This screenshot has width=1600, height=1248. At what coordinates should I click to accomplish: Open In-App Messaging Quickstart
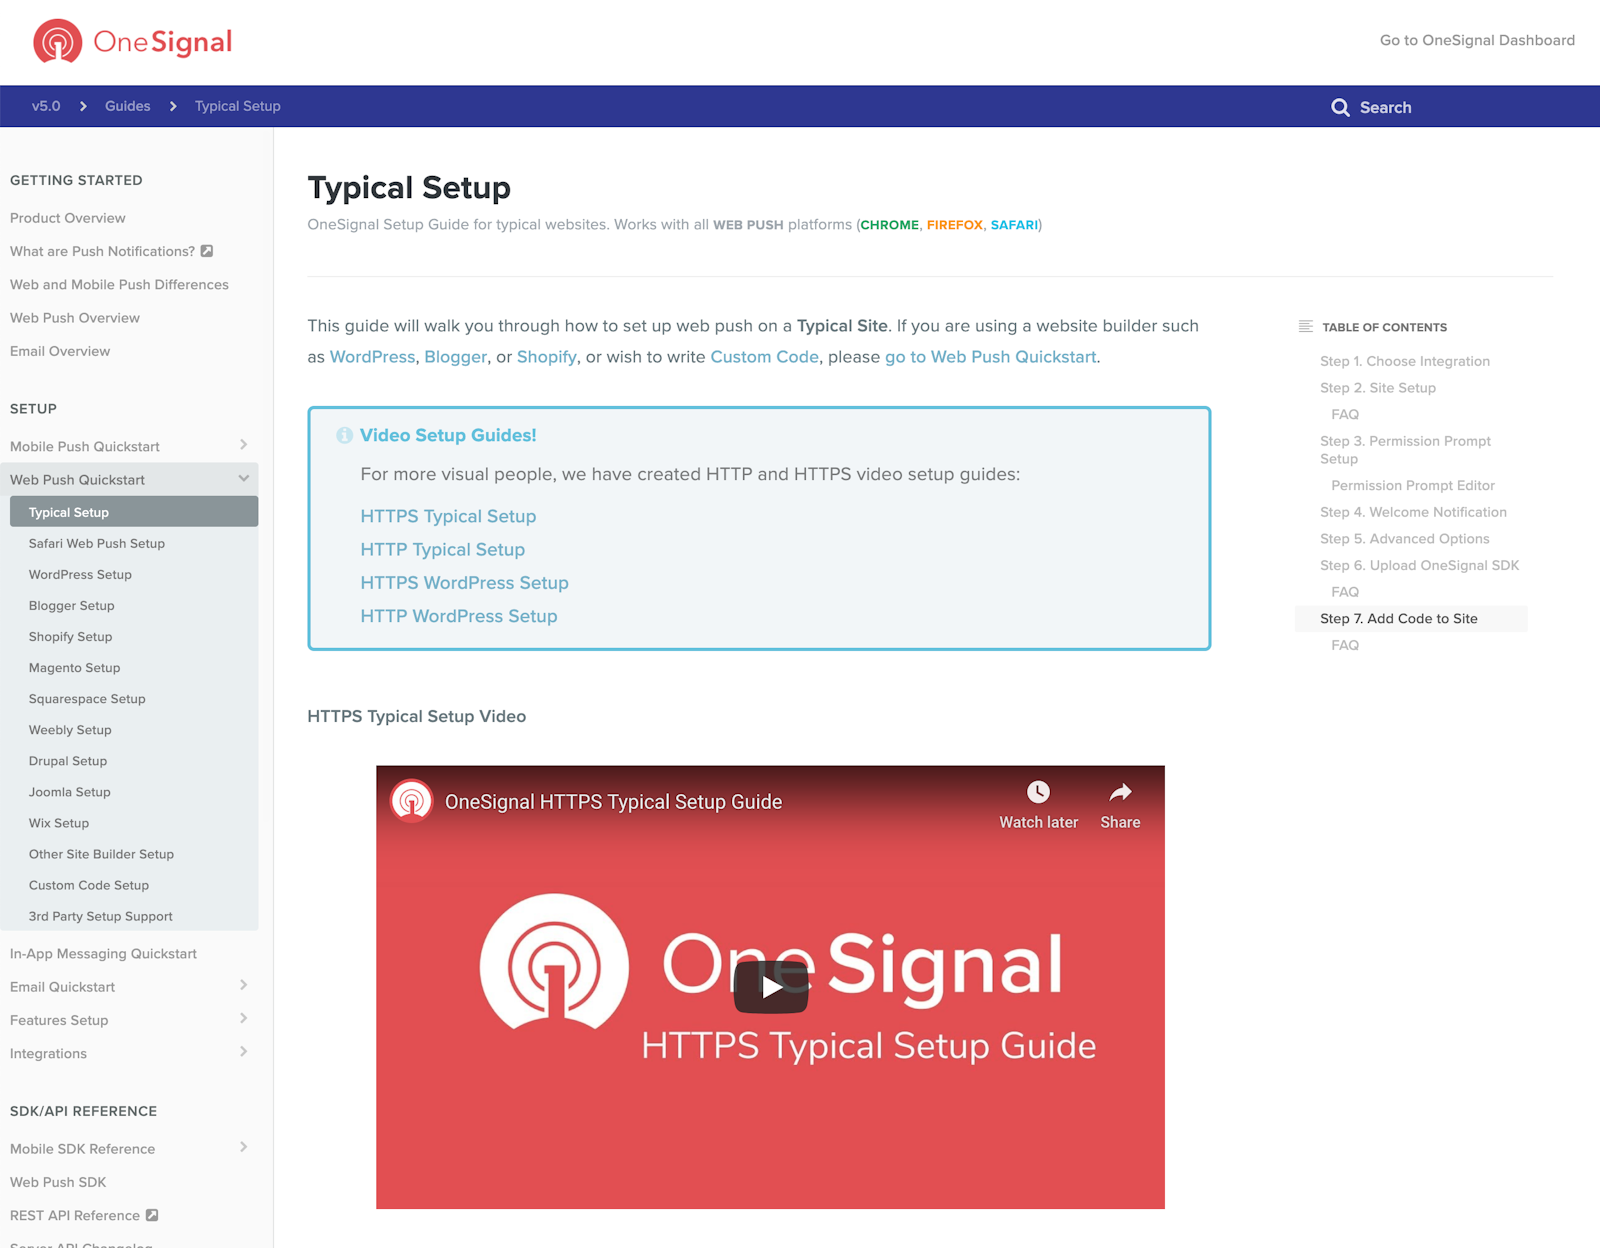[103, 953]
